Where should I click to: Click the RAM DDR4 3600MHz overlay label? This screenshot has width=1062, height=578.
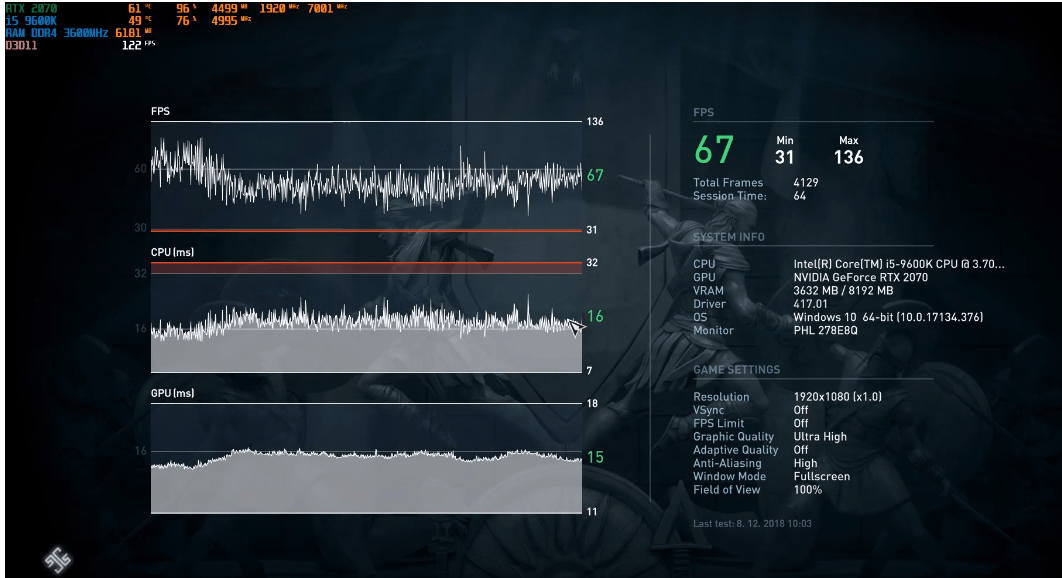[x=57, y=33]
